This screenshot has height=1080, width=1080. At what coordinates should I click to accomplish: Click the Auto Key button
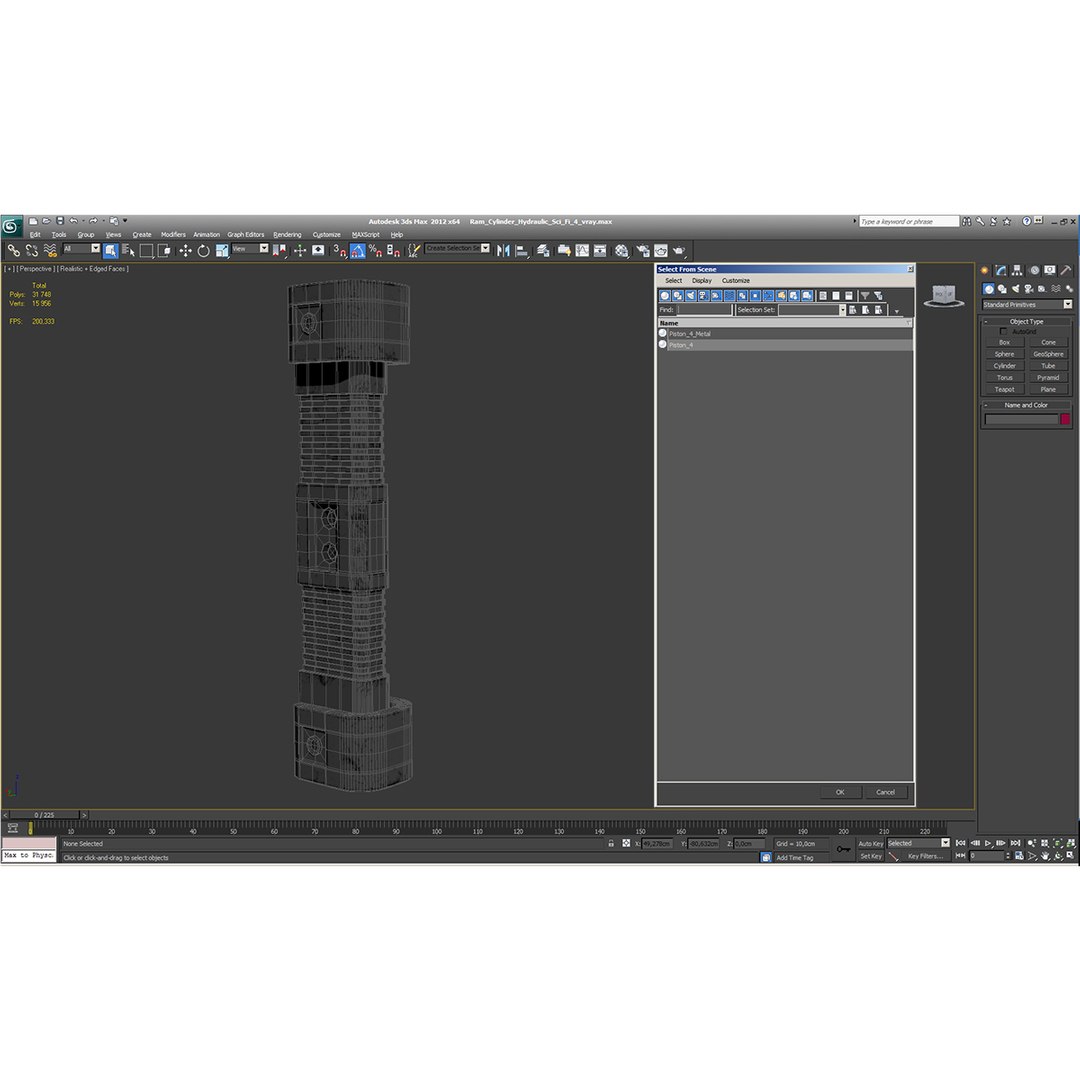point(871,844)
